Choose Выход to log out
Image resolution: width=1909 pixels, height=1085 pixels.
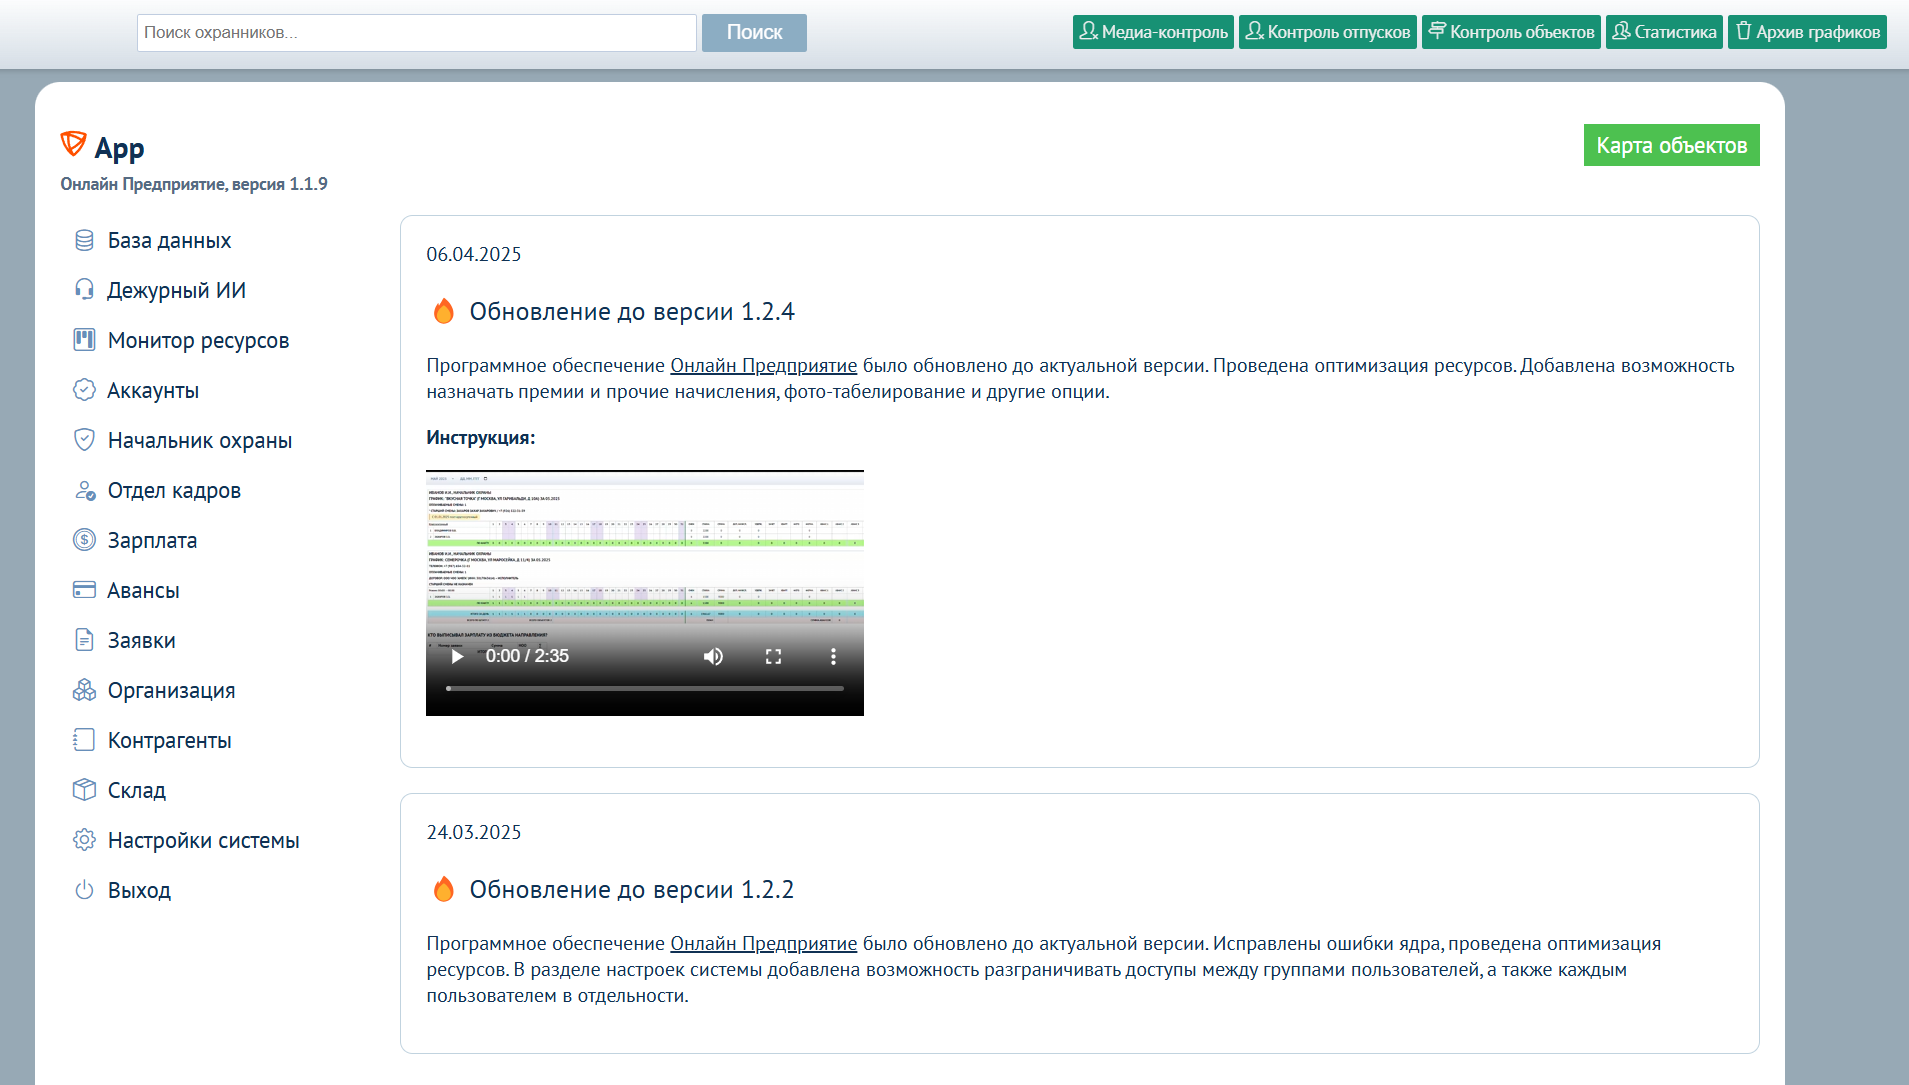pos(139,890)
